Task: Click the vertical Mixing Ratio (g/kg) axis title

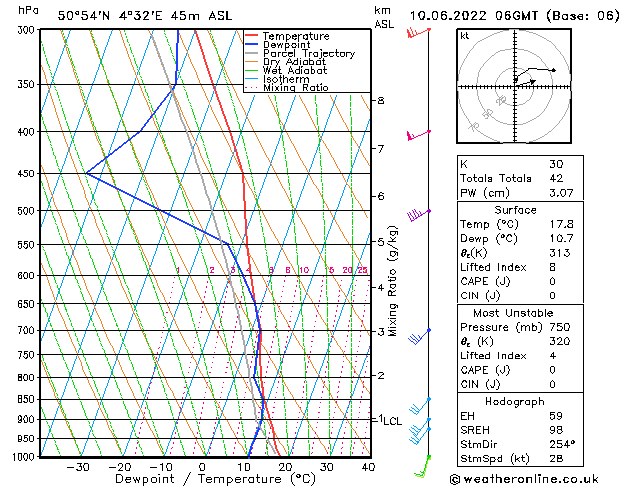Action: point(393,281)
